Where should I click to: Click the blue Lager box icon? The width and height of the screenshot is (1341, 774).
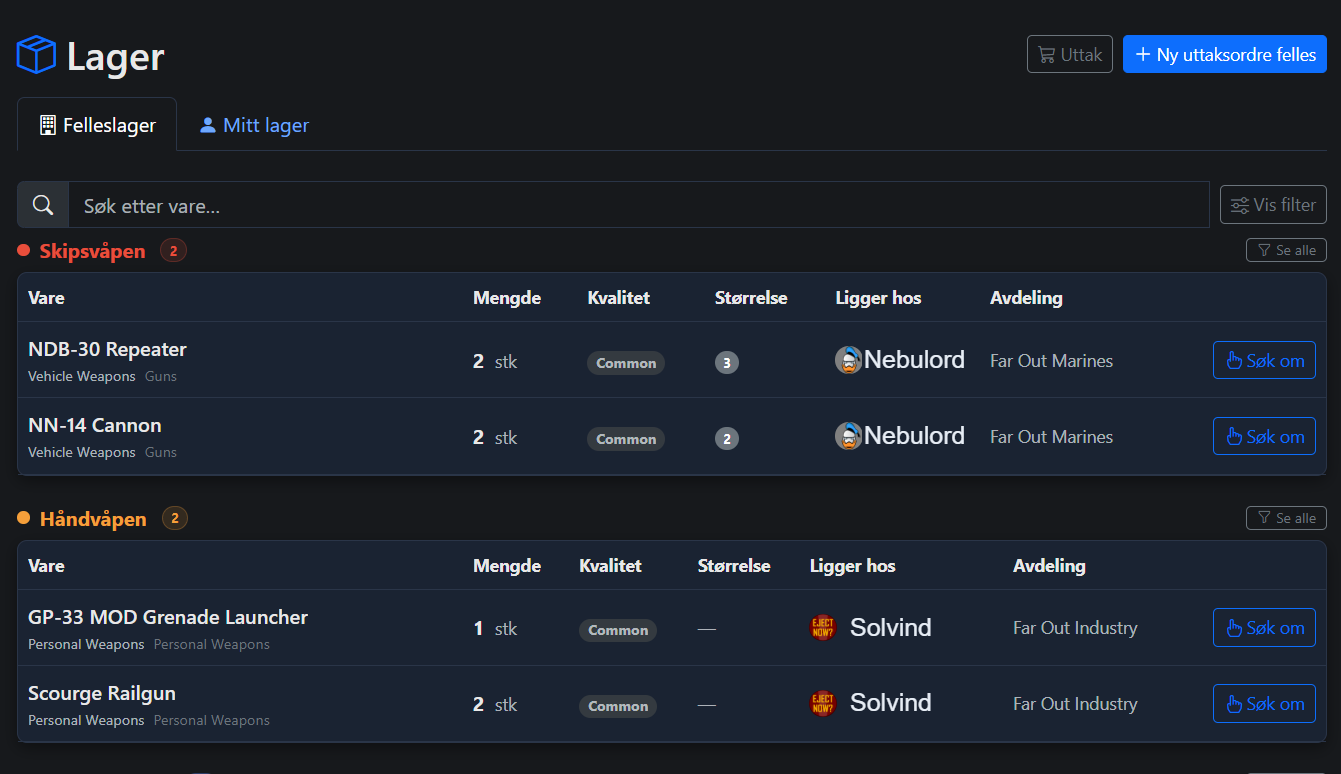36,55
